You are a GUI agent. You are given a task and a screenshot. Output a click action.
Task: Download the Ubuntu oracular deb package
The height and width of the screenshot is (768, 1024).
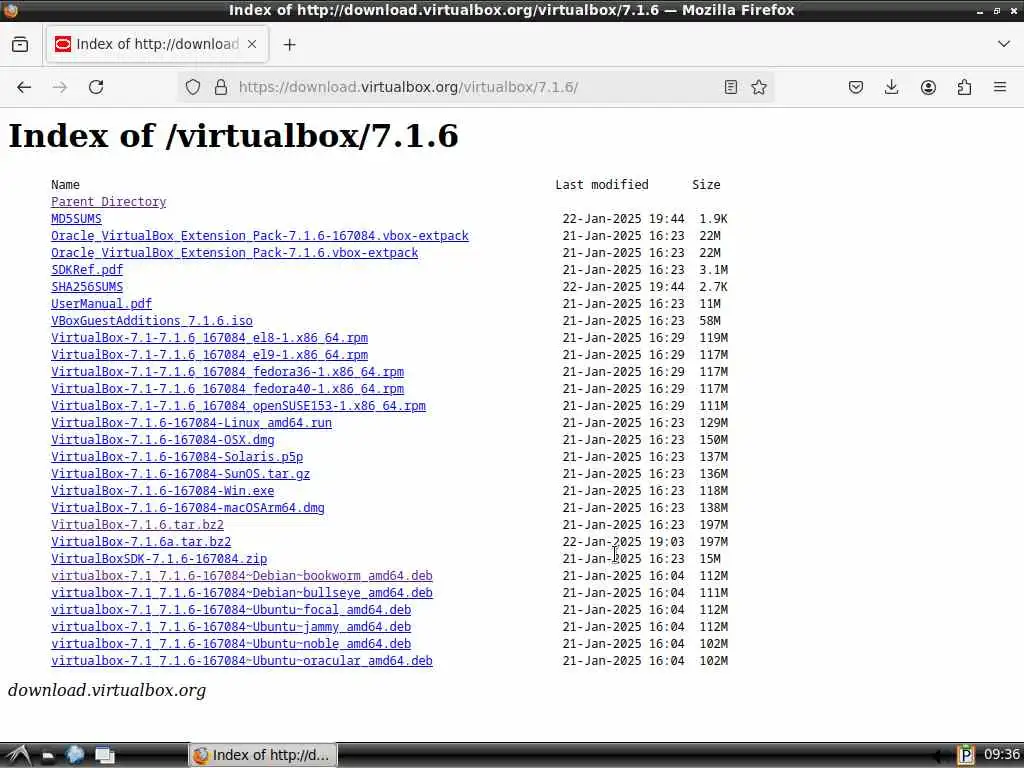pyautogui.click(x=242, y=660)
